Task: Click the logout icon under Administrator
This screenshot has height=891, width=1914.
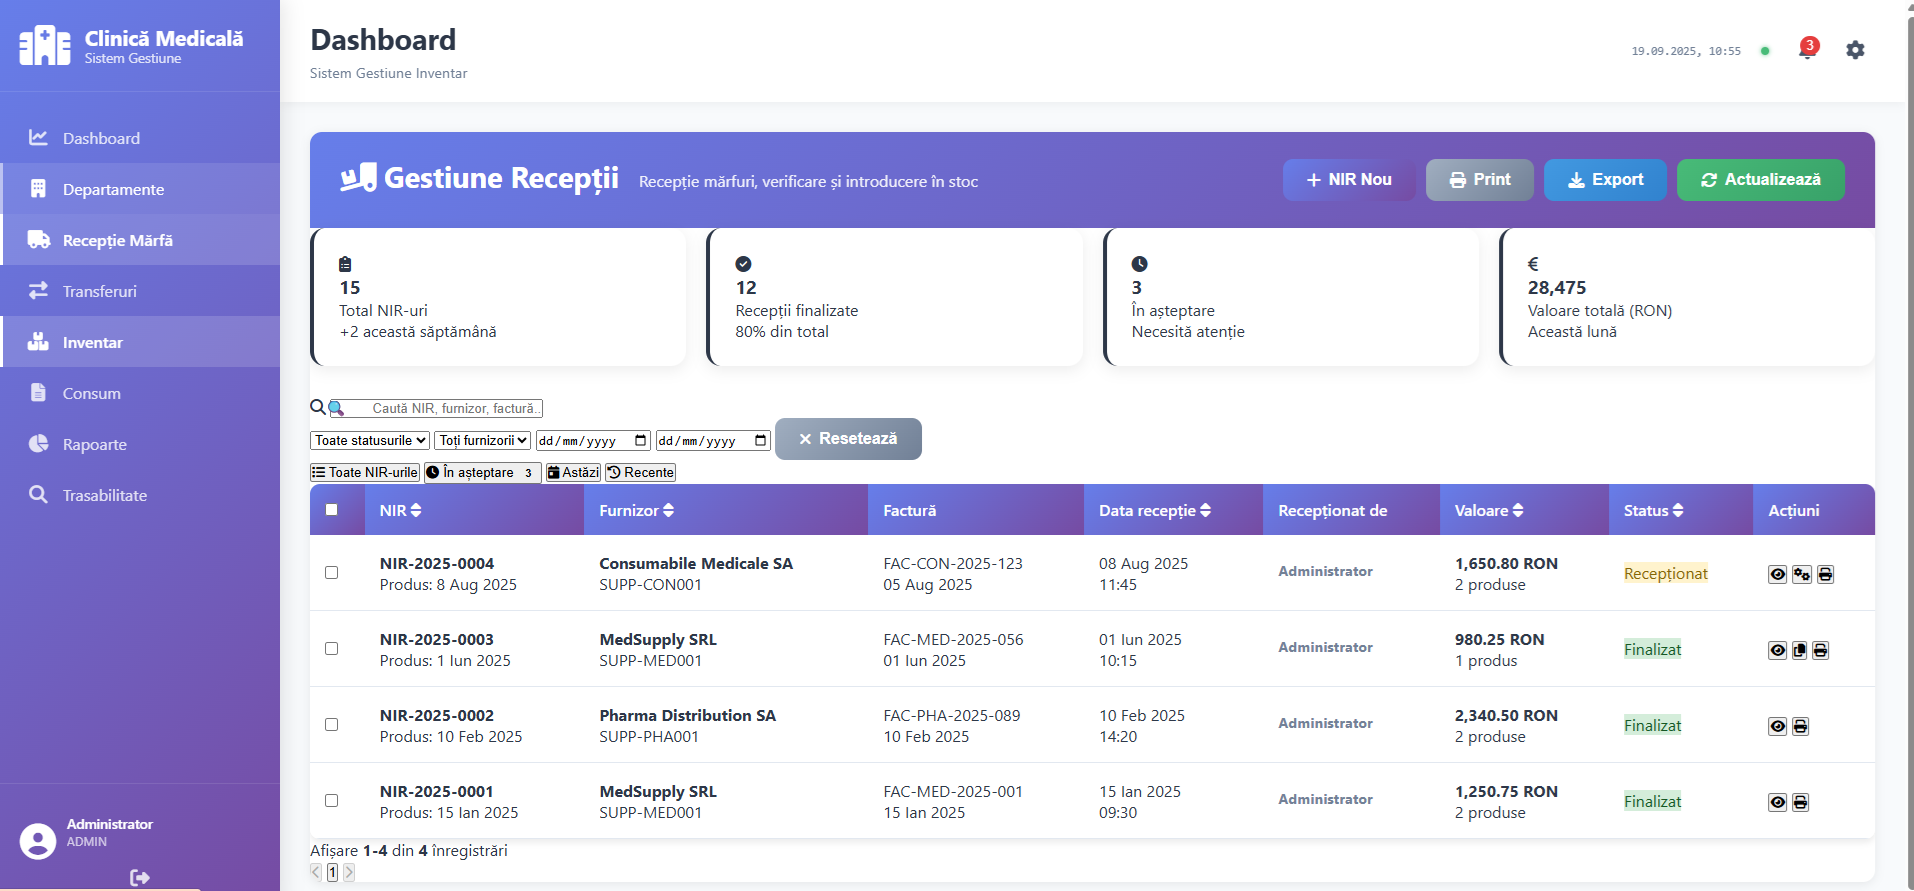Action: (x=139, y=877)
